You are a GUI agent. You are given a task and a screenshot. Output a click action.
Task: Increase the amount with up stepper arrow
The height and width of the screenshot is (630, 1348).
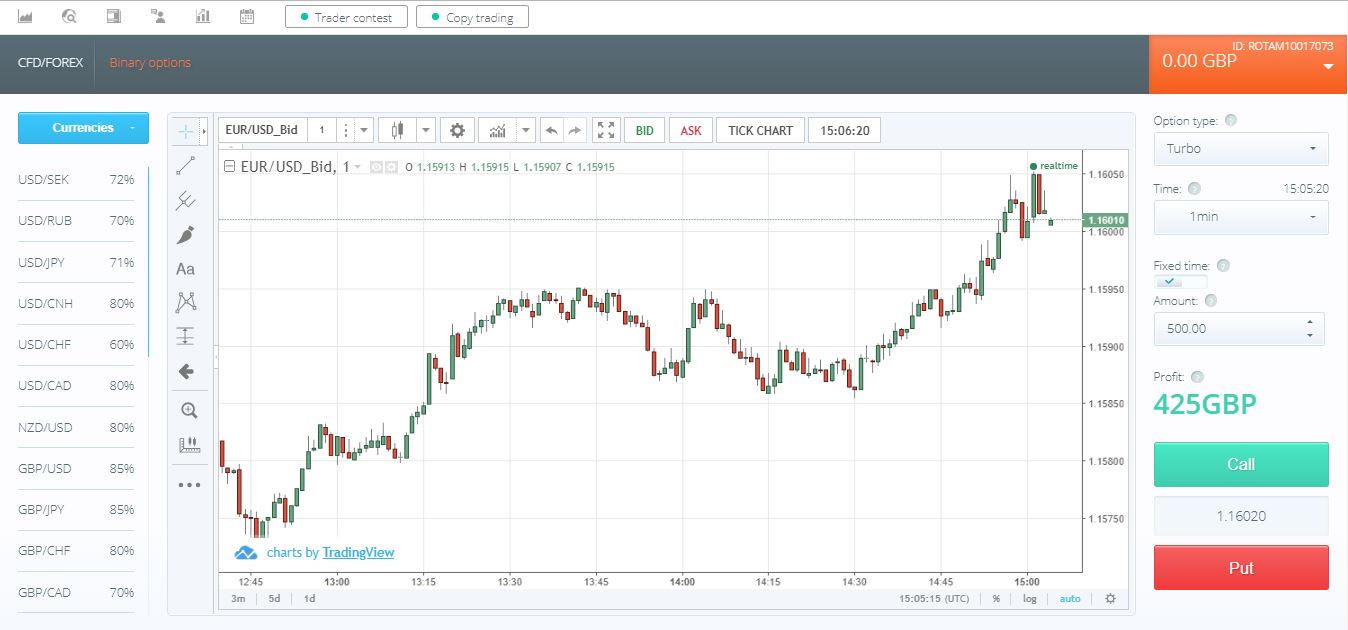tap(1310, 322)
